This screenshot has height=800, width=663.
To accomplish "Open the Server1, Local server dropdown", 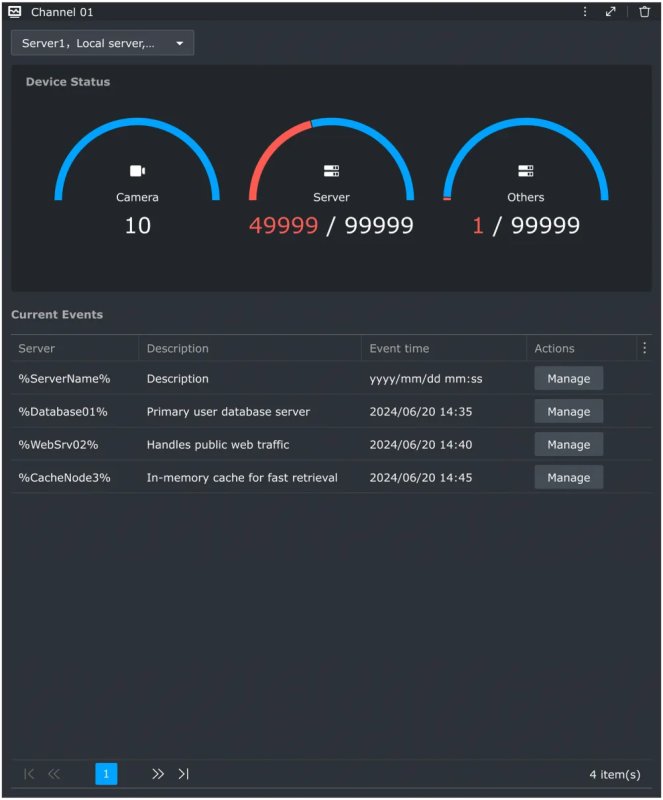I will [x=103, y=43].
